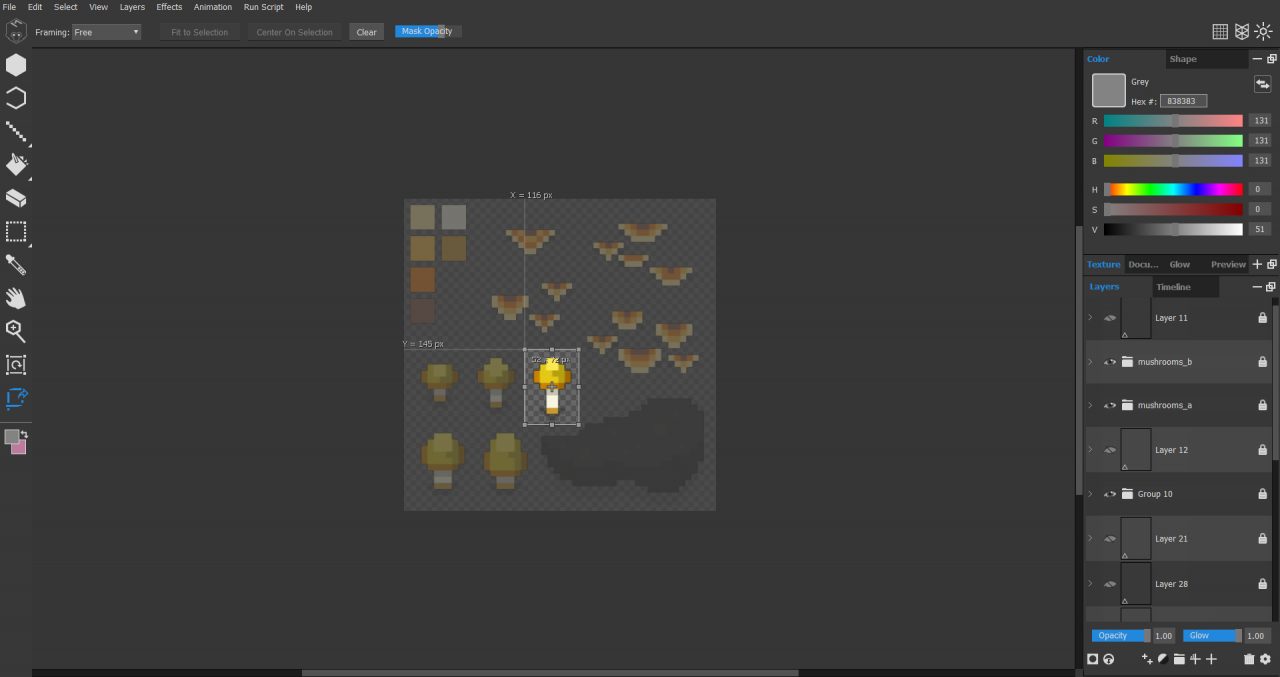This screenshot has width=1280, height=677.
Task: Open the Animation menu
Action: 212,7
